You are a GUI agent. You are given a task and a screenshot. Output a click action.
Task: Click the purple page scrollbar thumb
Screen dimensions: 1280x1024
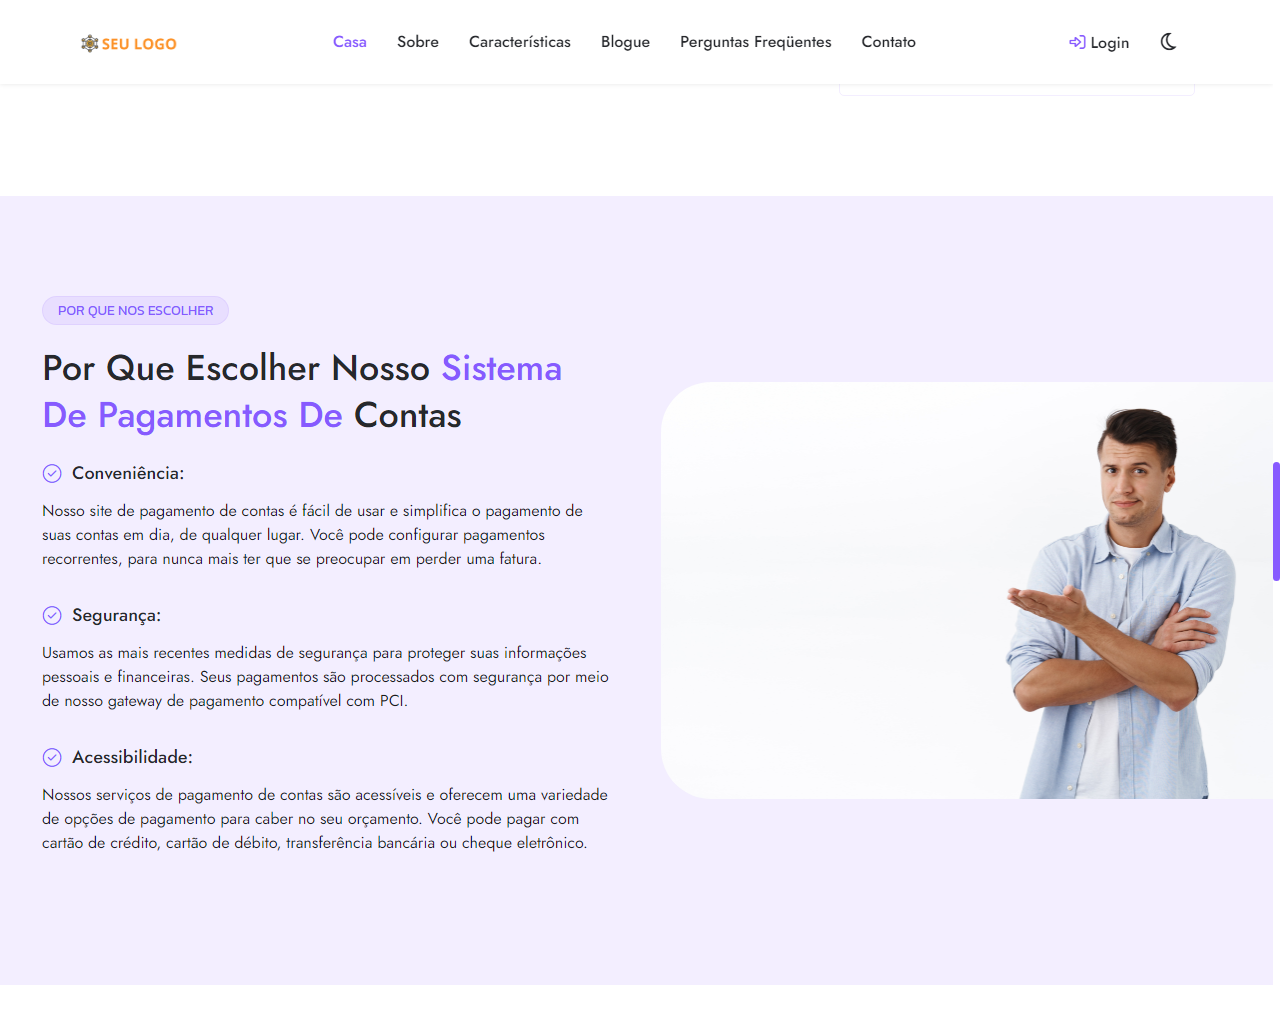click(x=1276, y=521)
